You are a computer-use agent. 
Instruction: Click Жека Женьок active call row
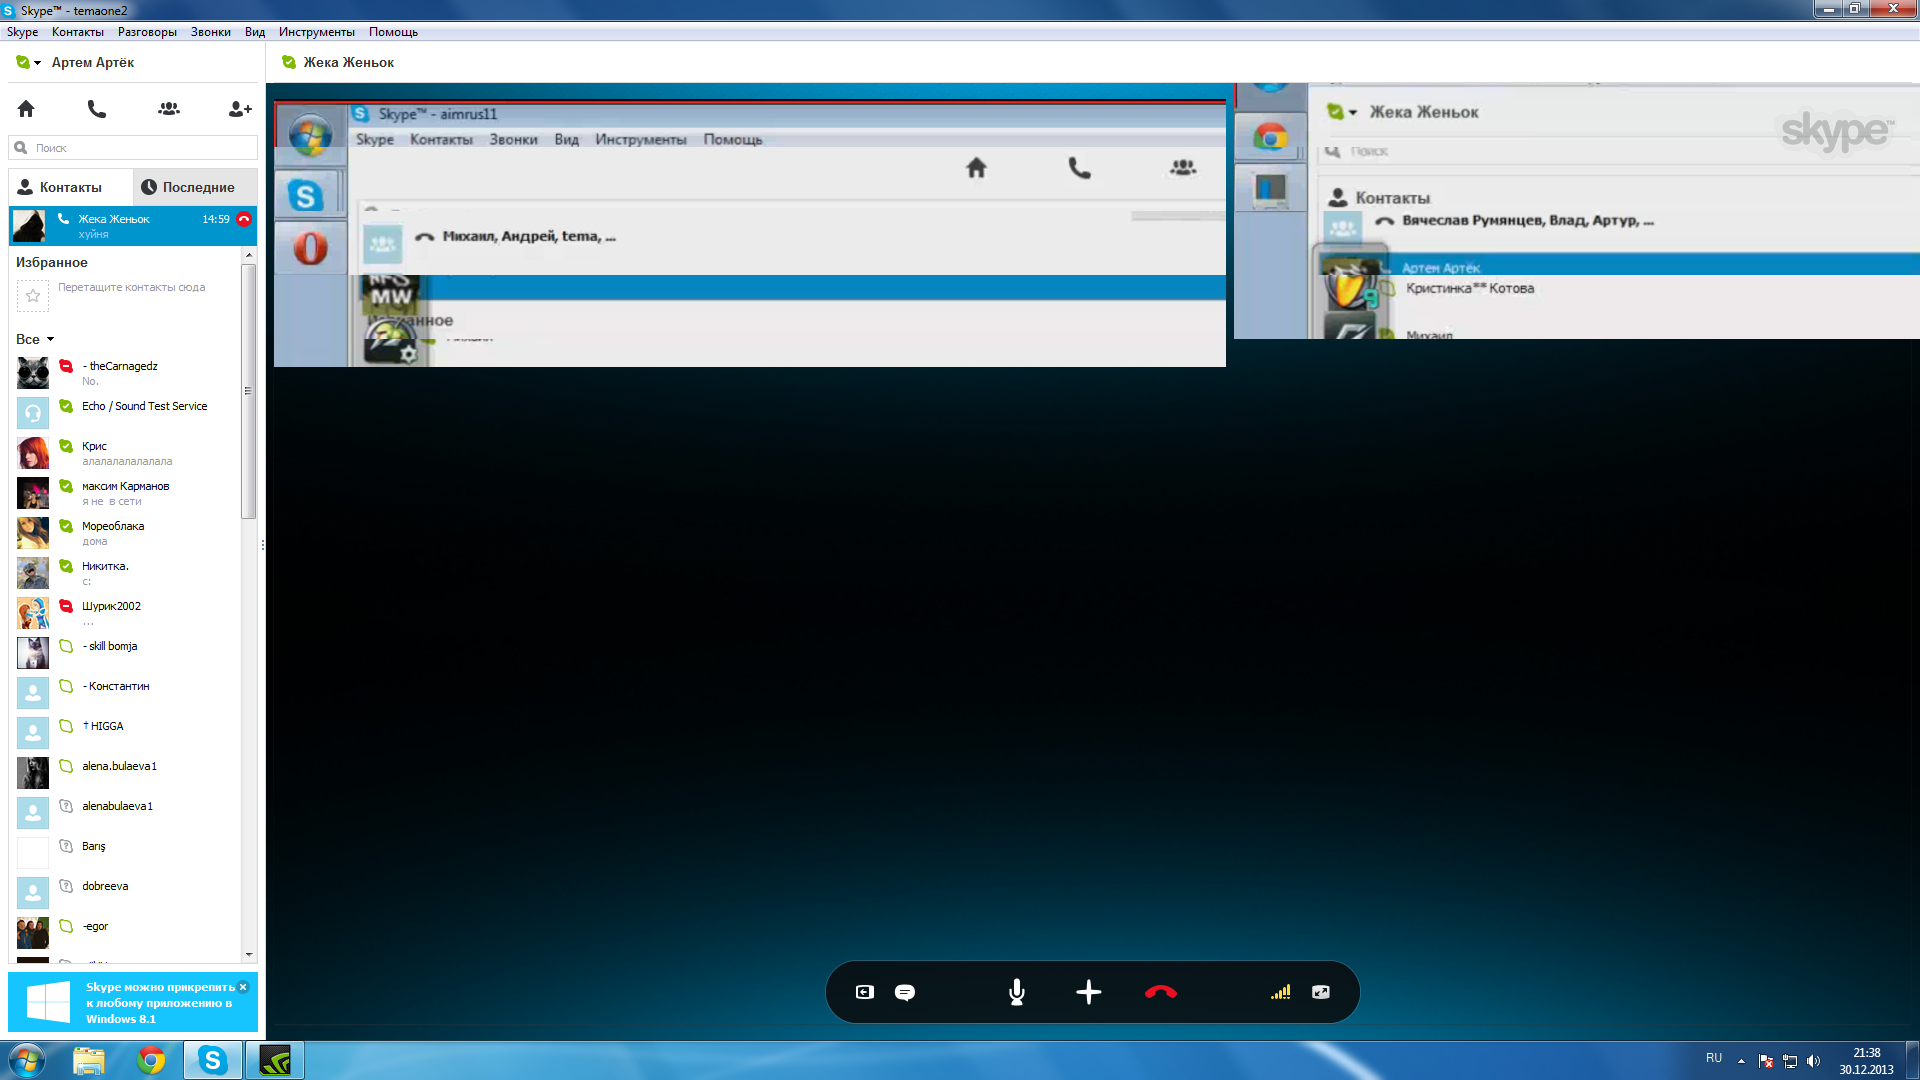pyautogui.click(x=133, y=226)
